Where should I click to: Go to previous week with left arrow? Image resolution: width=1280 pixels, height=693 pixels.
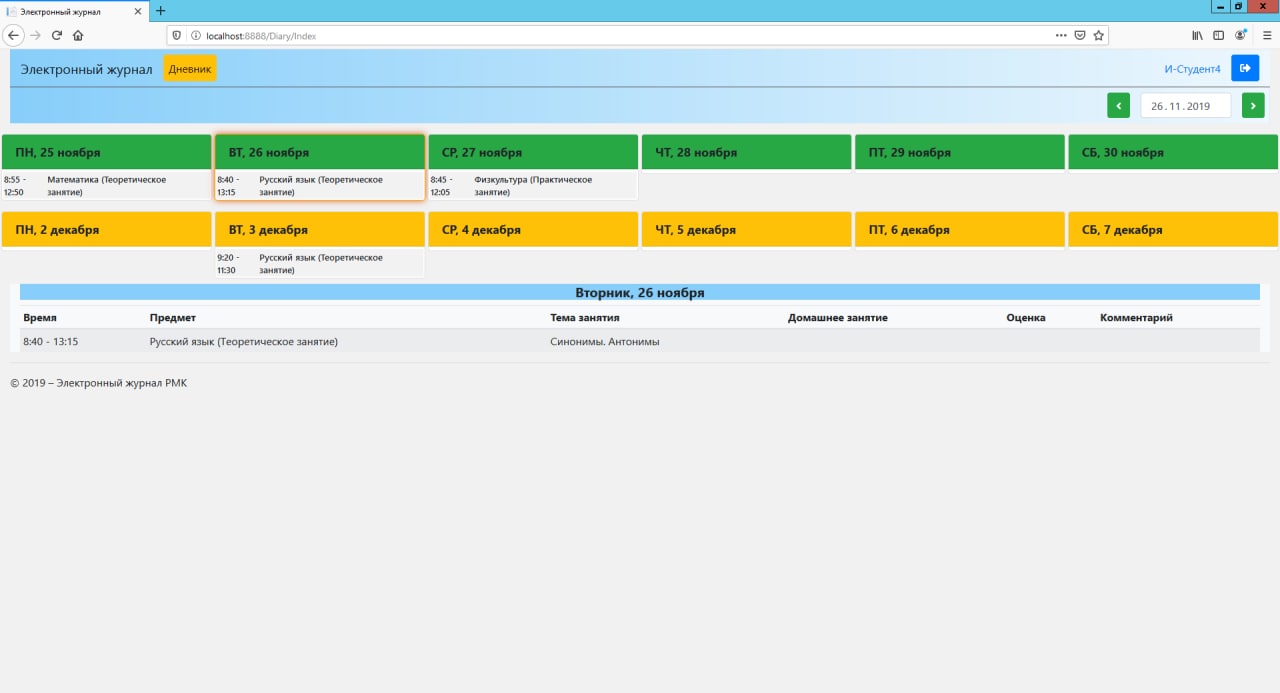pos(1118,105)
